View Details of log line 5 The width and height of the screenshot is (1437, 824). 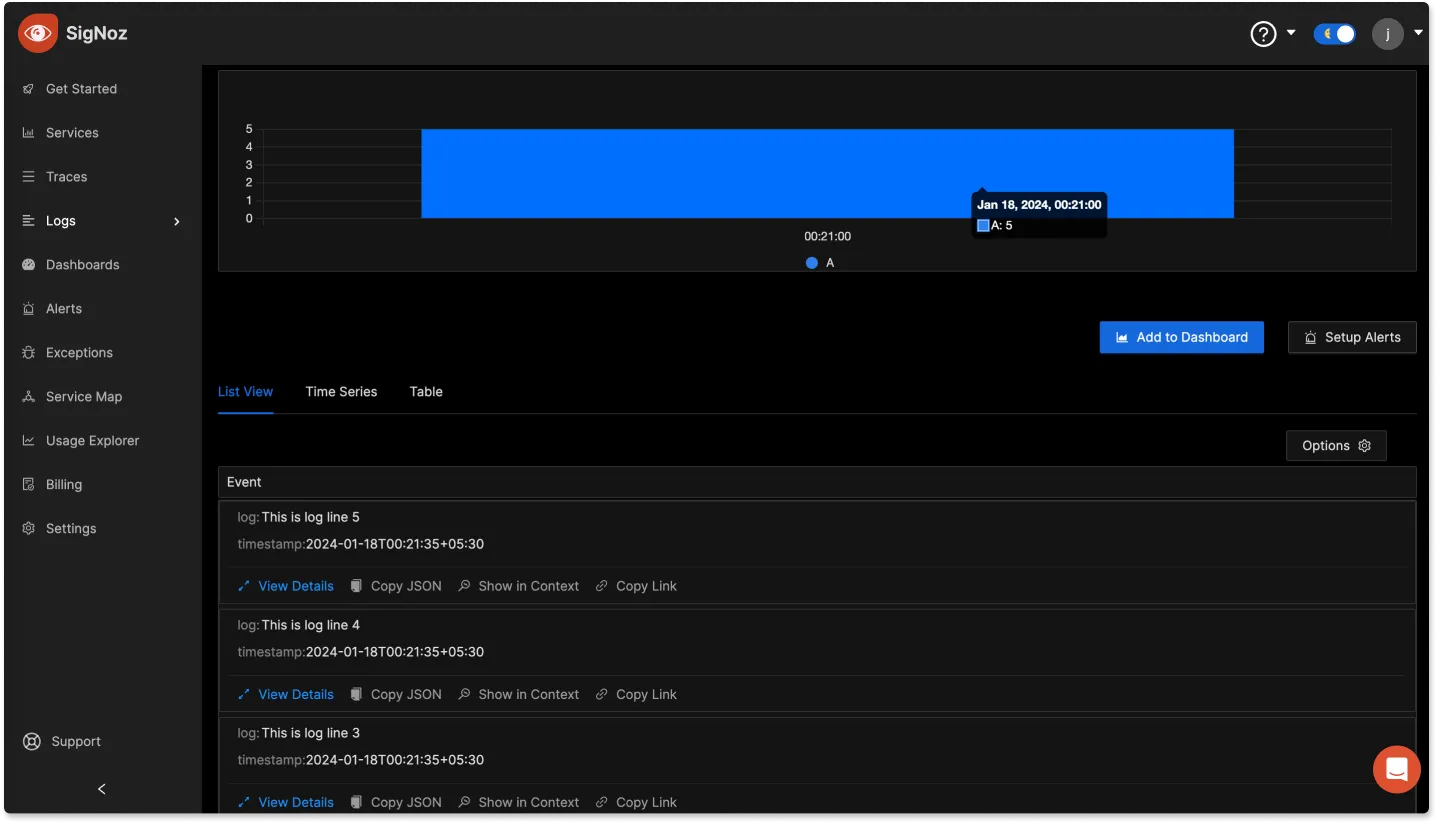(x=286, y=586)
